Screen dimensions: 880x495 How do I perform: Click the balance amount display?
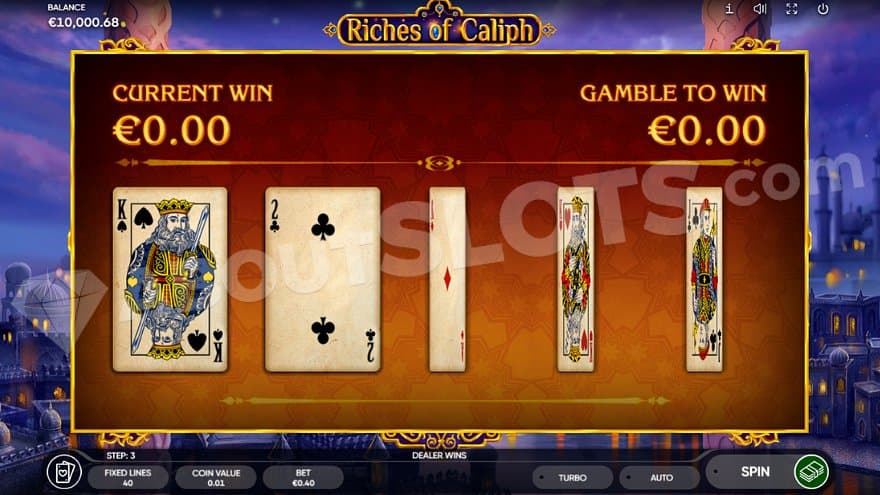[x=84, y=22]
